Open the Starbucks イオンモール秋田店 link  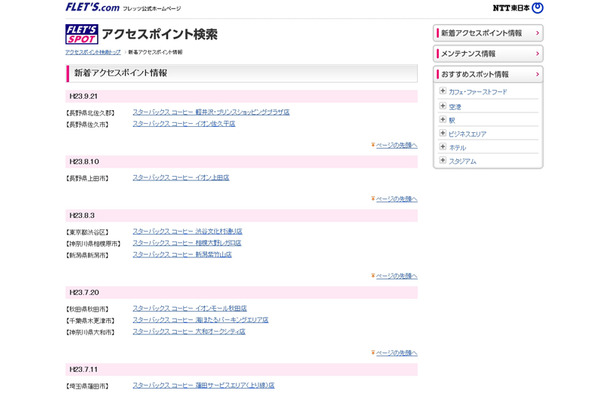[189, 308]
